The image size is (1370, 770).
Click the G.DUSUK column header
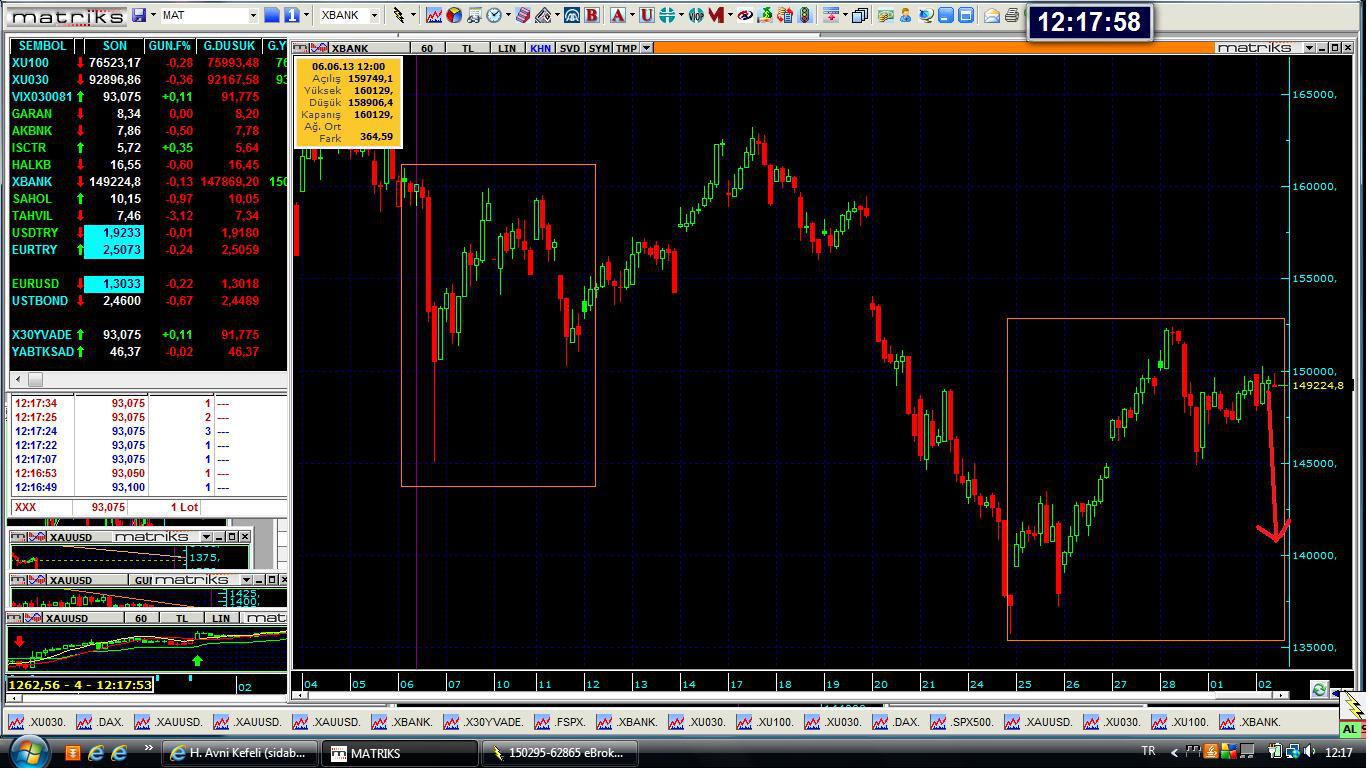click(x=228, y=46)
